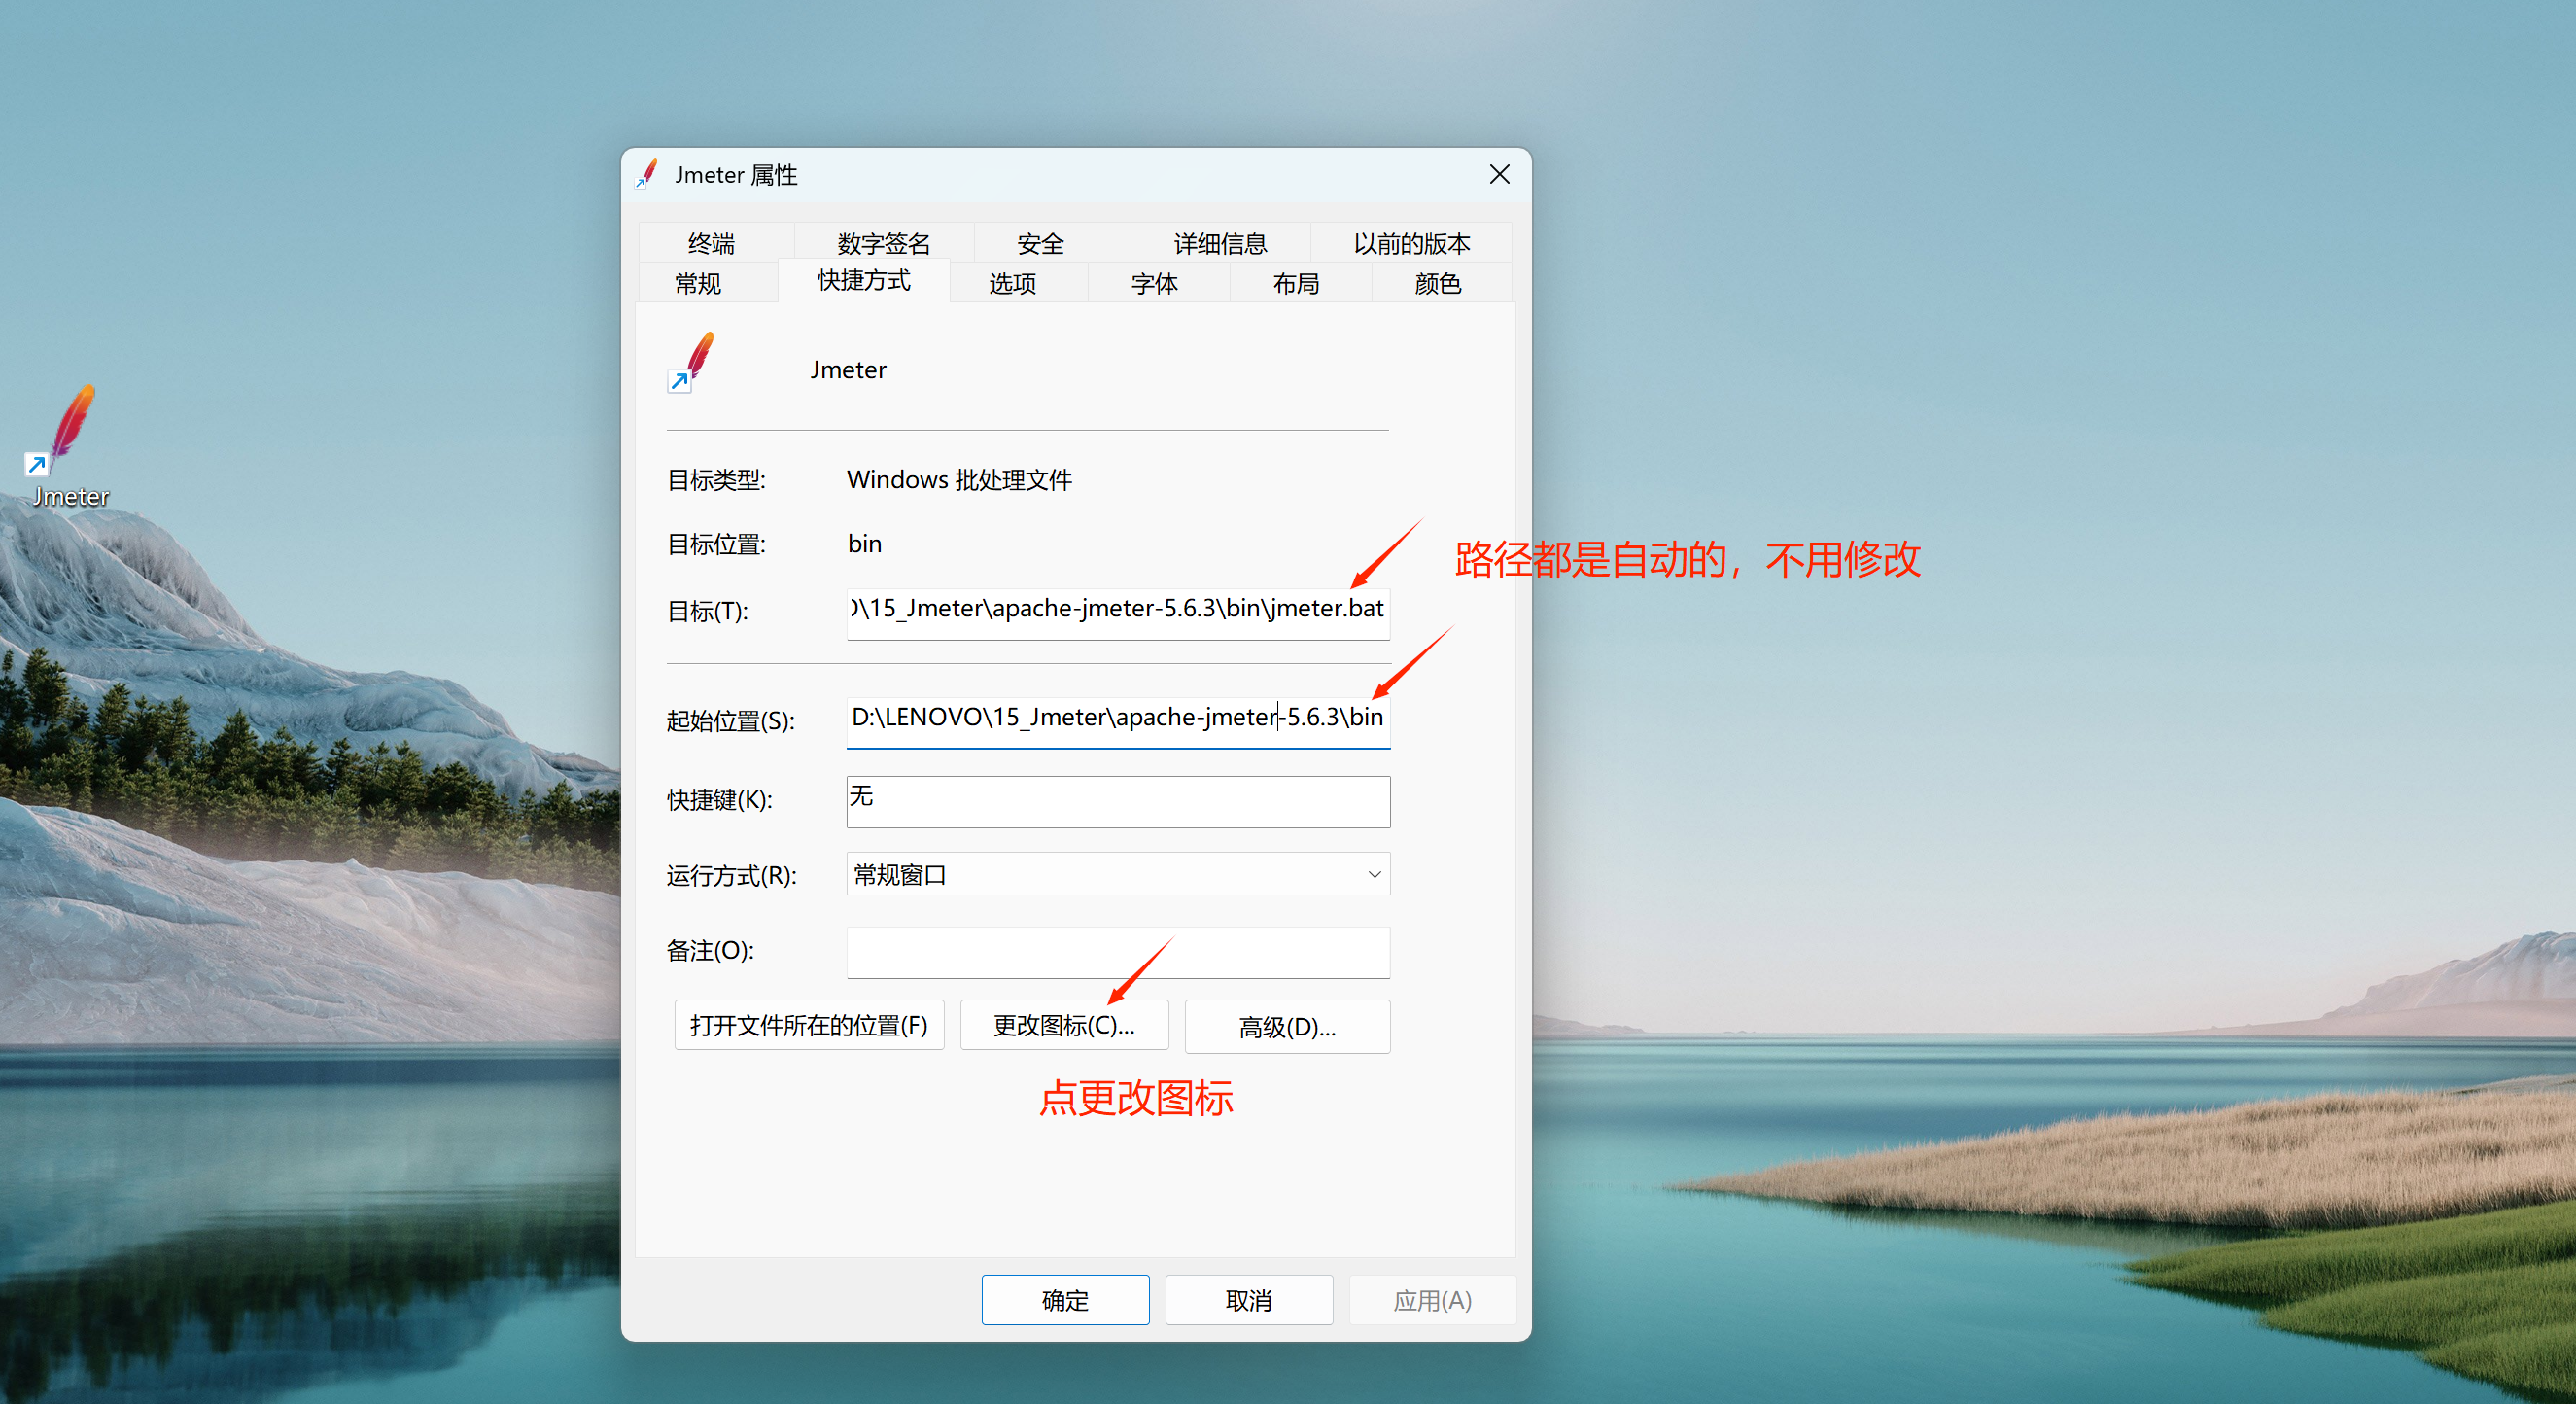The width and height of the screenshot is (2576, 1404).
Task: Switch to the 布局 tab
Action: click(x=1296, y=283)
